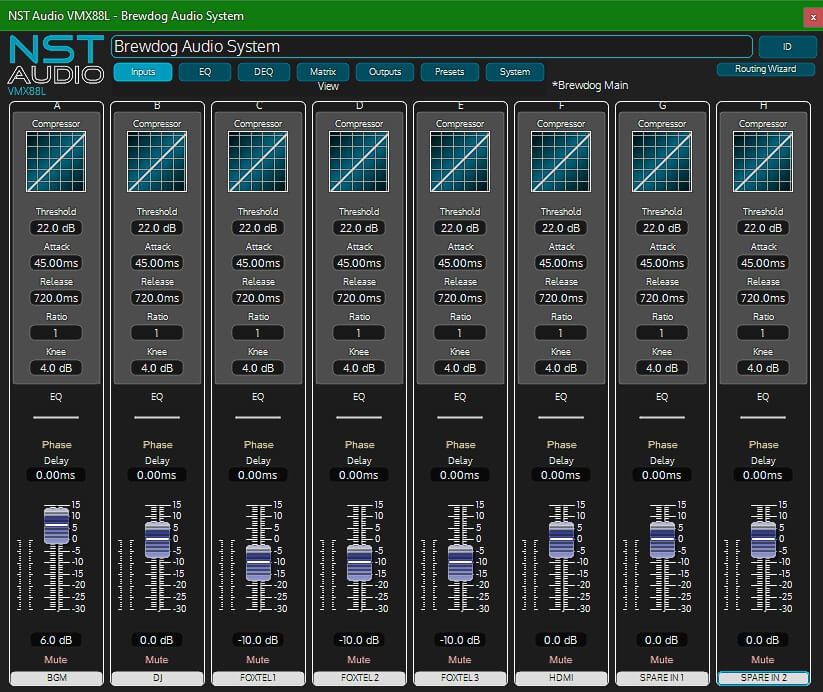This screenshot has height=692, width=823.
Task: Select the highlighted SPARE IN 2 label
Action: coord(763,678)
